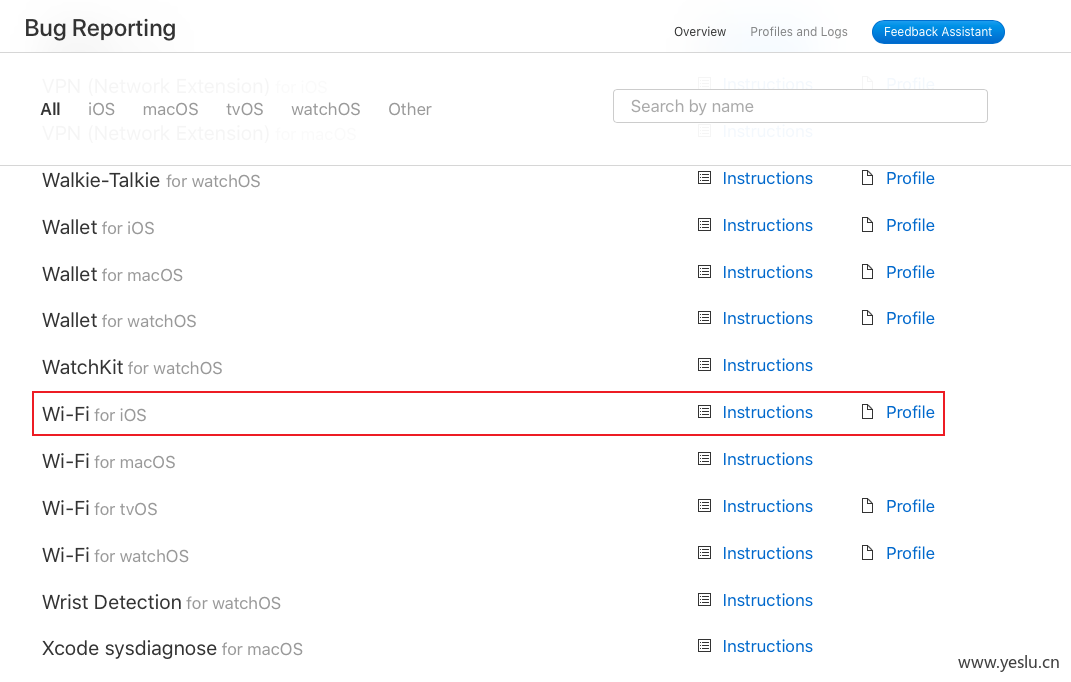Click the Instructions list icon for Wi-Fi for tvOS

[x=704, y=506]
